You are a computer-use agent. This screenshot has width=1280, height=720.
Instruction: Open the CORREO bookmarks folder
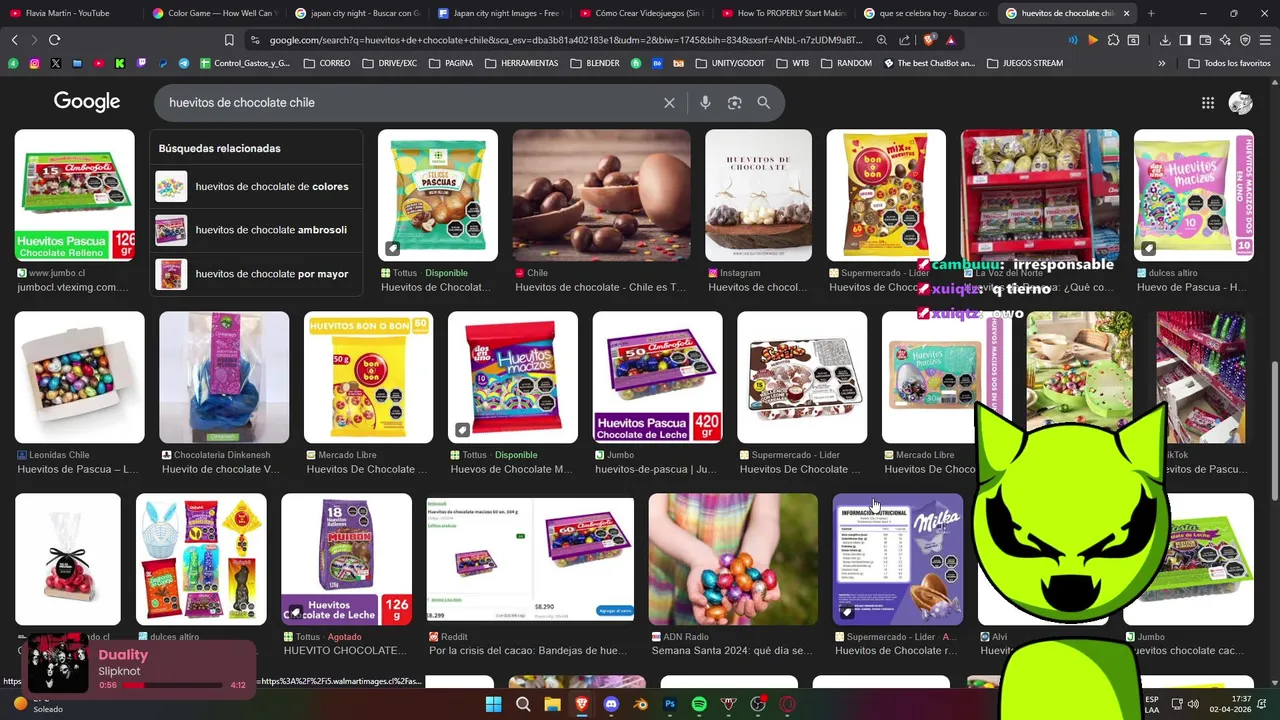[326, 63]
